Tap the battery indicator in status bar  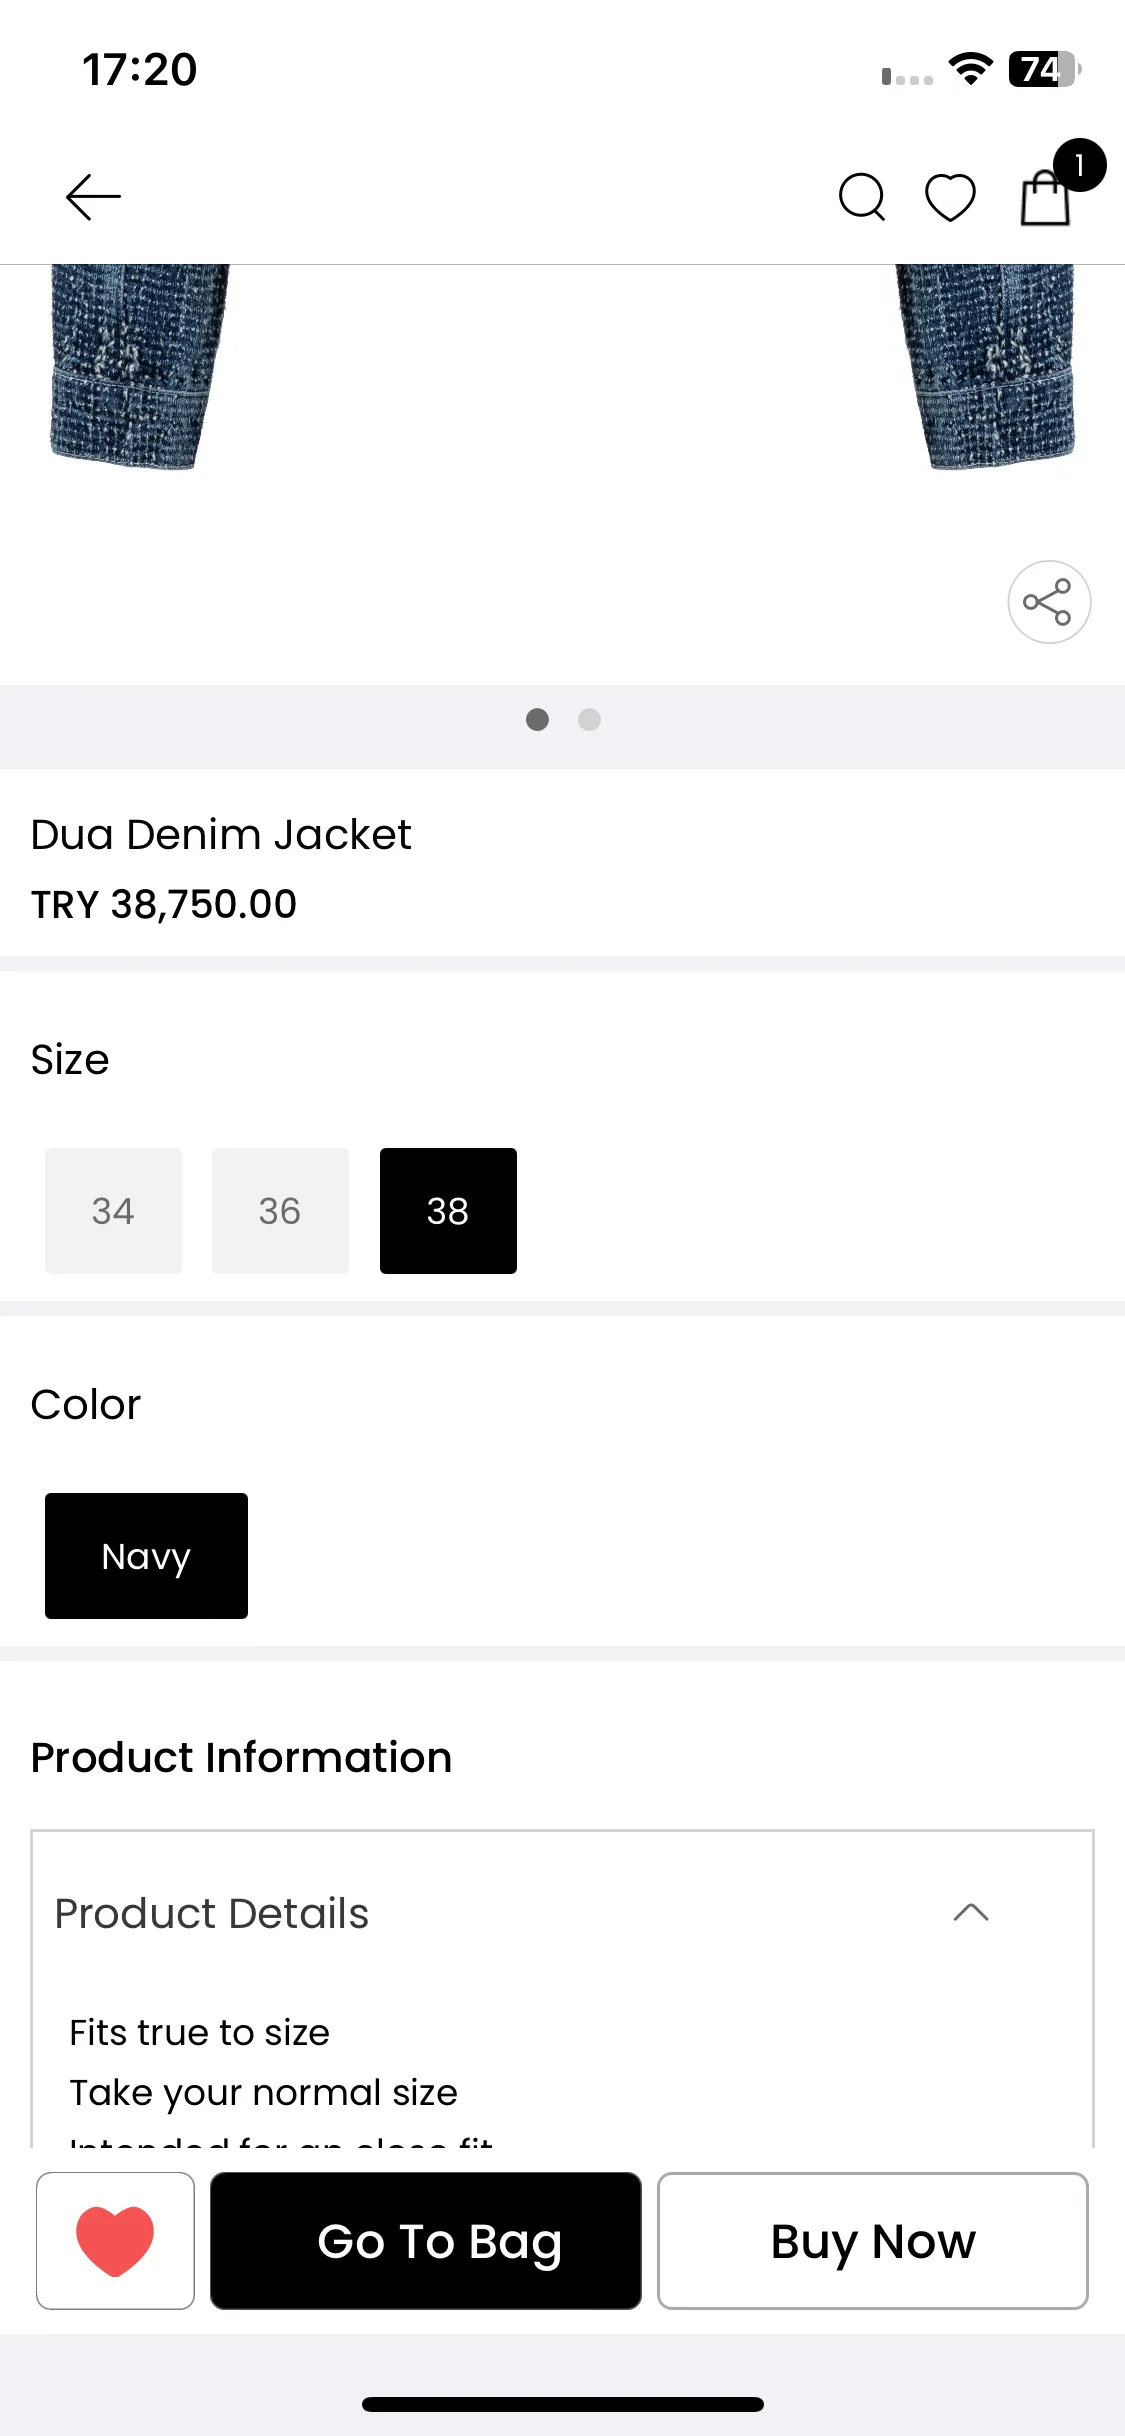(1045, 69)
